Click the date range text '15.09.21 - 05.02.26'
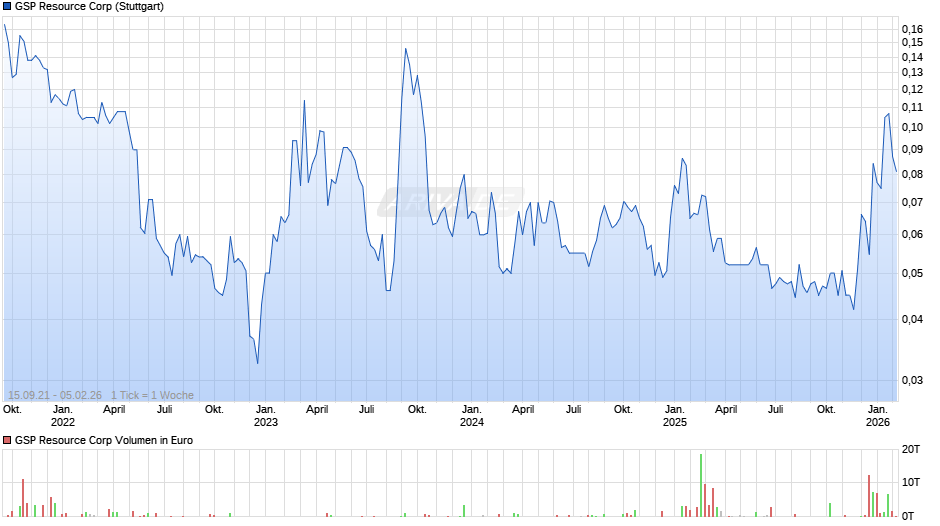This screenshot has width=940, height=526. [55, 395]
